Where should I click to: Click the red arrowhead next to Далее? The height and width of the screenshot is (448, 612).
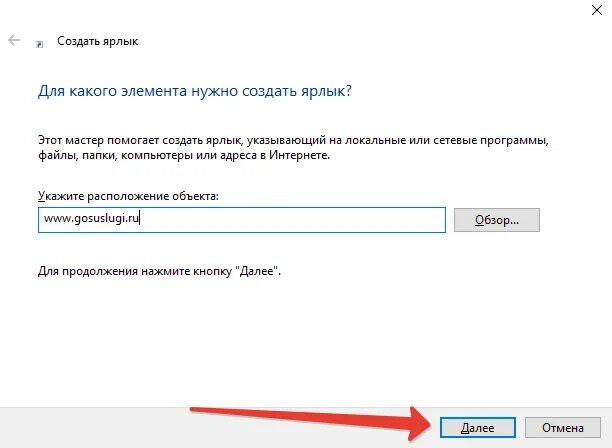(x=420, y=425)
